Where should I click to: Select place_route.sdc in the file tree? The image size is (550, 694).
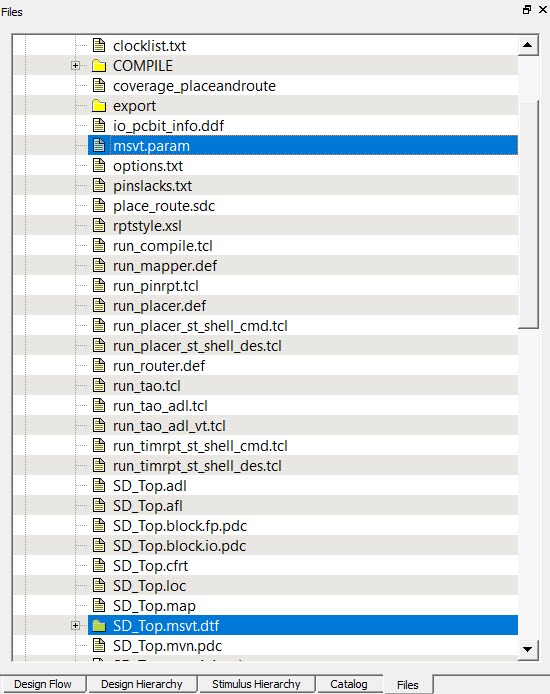(x=164, y=206)
